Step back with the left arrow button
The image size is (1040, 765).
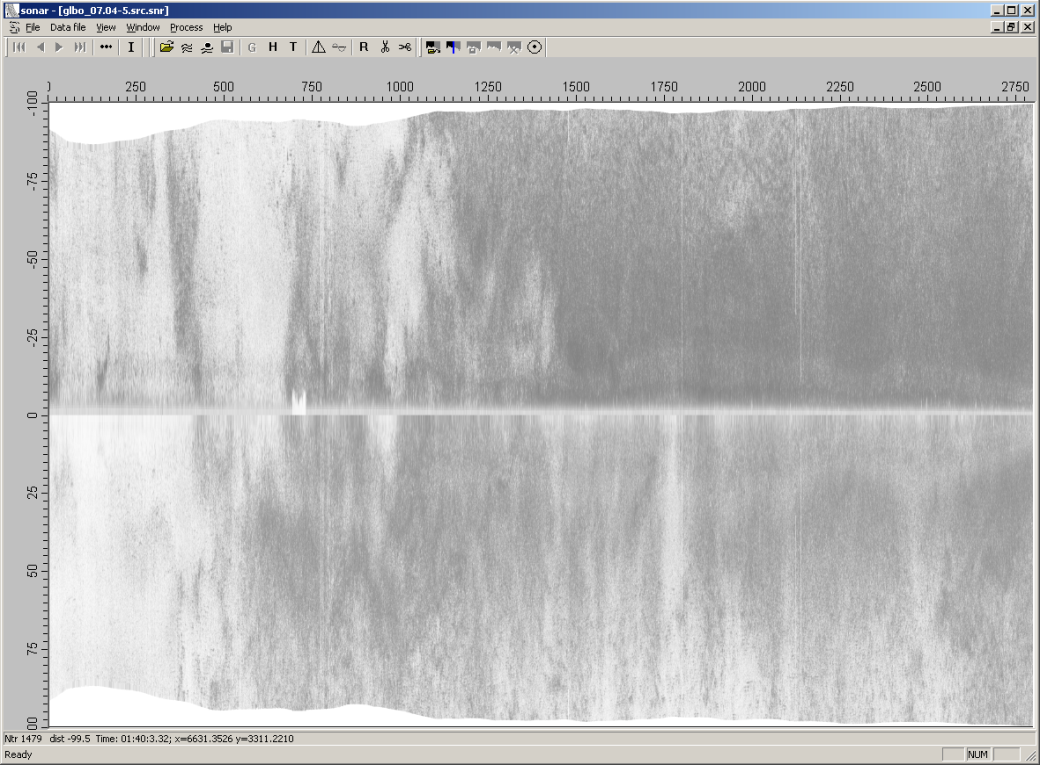pyautogui.click(x=40, y=47)
